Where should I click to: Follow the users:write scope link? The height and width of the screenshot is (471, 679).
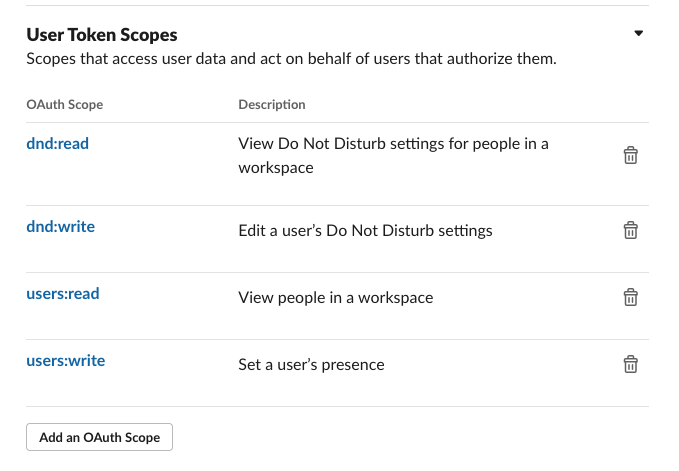(65, 360)
